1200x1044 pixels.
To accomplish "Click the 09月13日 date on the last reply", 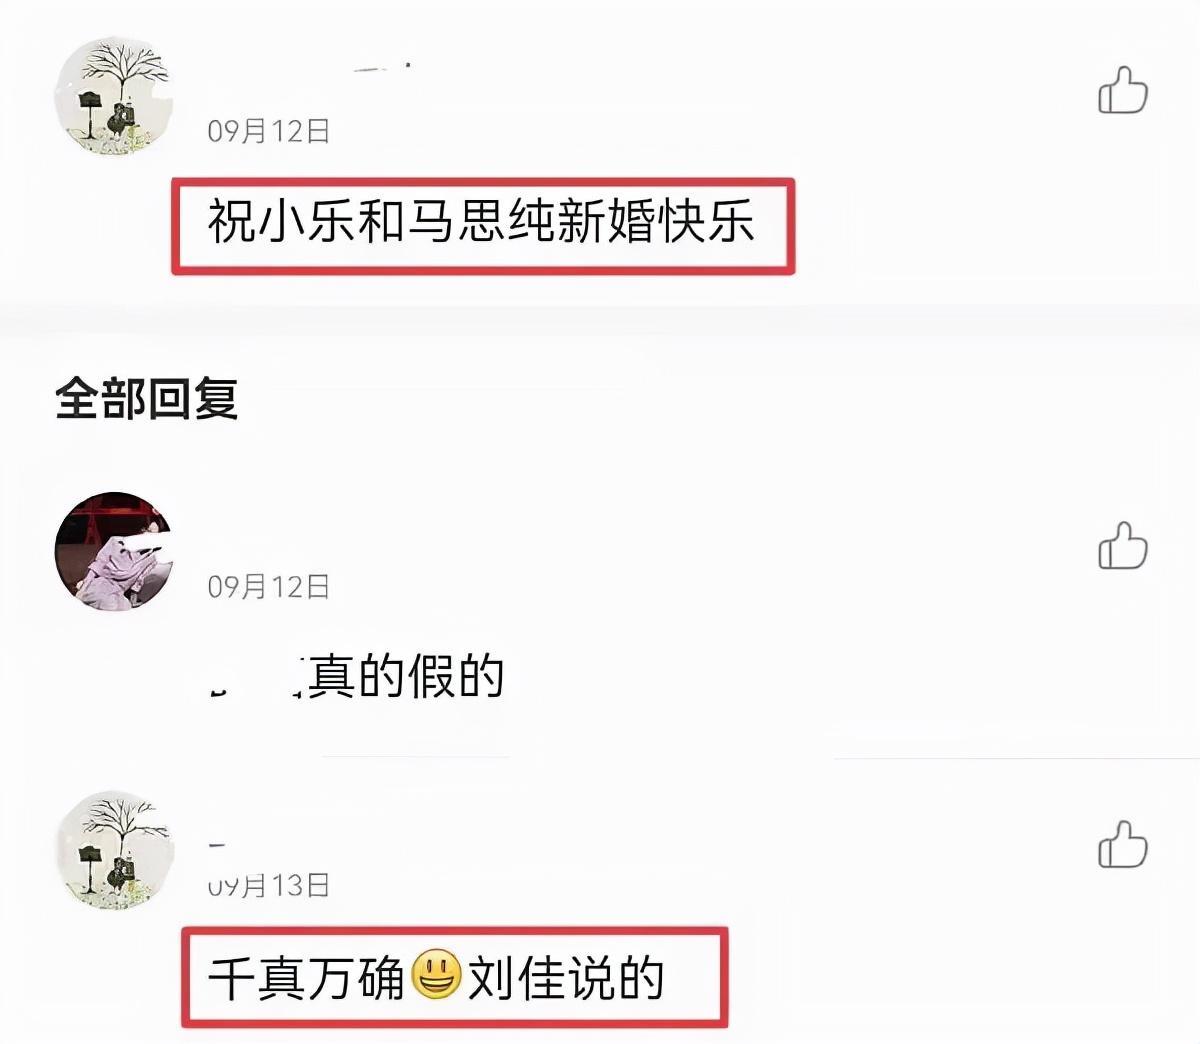I will 269,885.
